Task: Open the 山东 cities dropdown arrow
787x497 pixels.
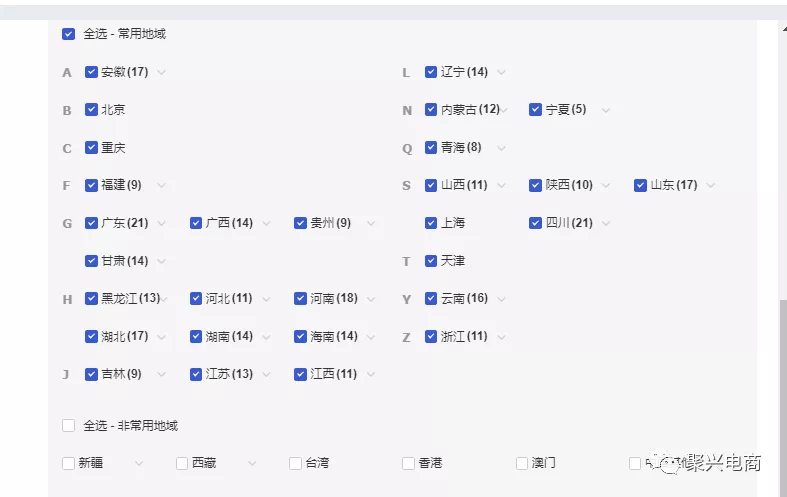Action: click(x=710, y=185)
